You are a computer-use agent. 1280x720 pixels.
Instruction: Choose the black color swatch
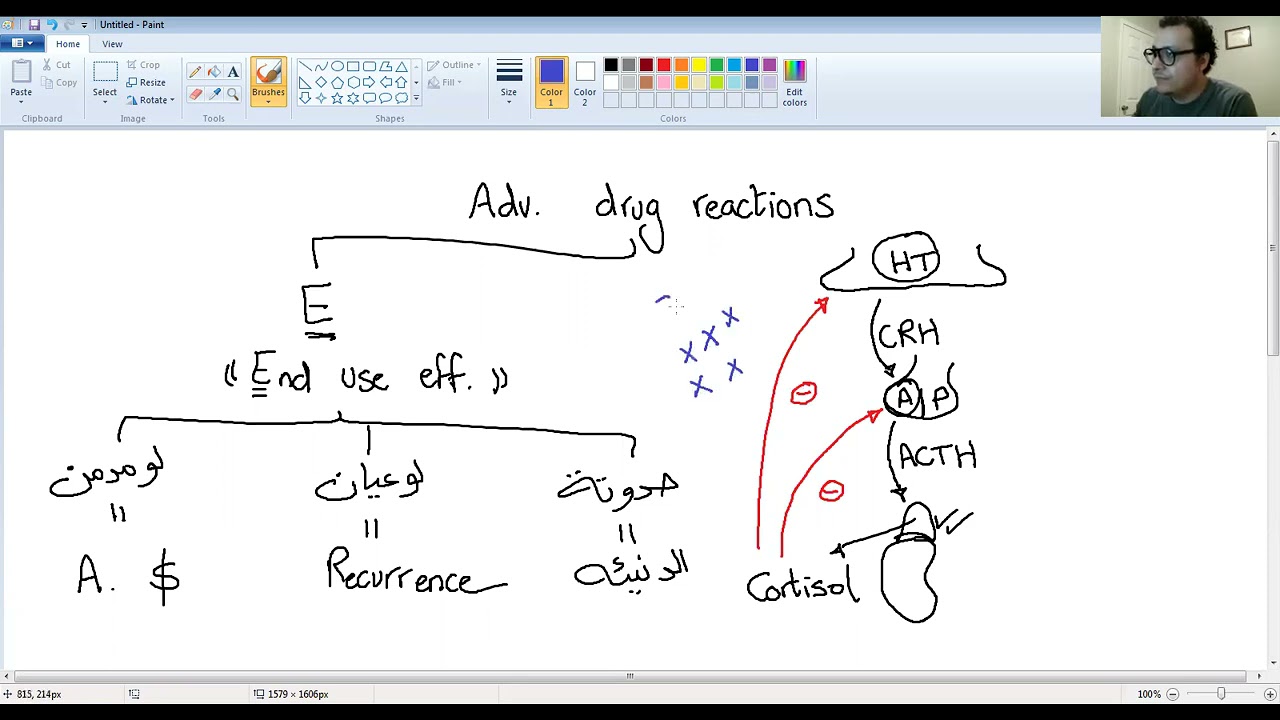[611, 65]
